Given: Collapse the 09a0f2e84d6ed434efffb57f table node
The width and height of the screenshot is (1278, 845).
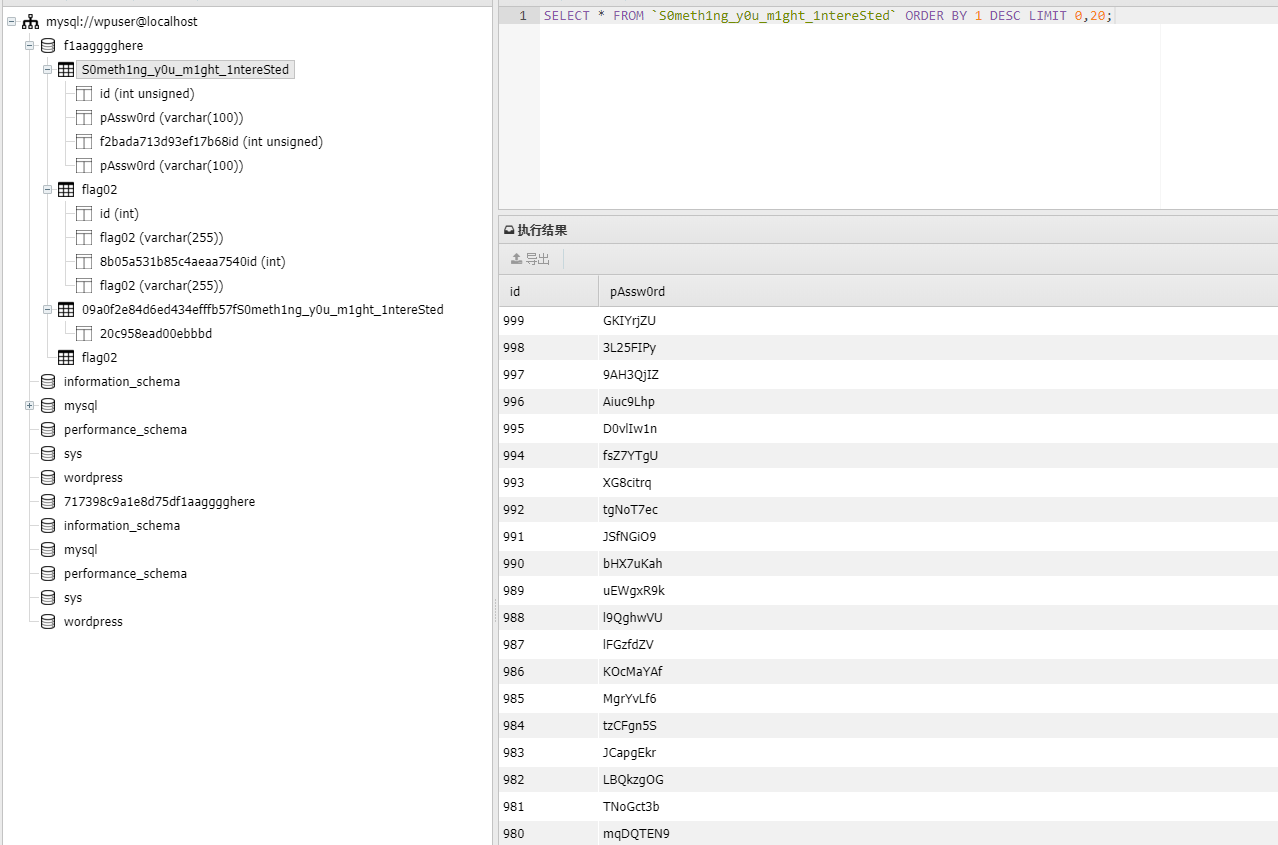Looking at the screenshot, I should pyautogui.click(x=48, y=309).
